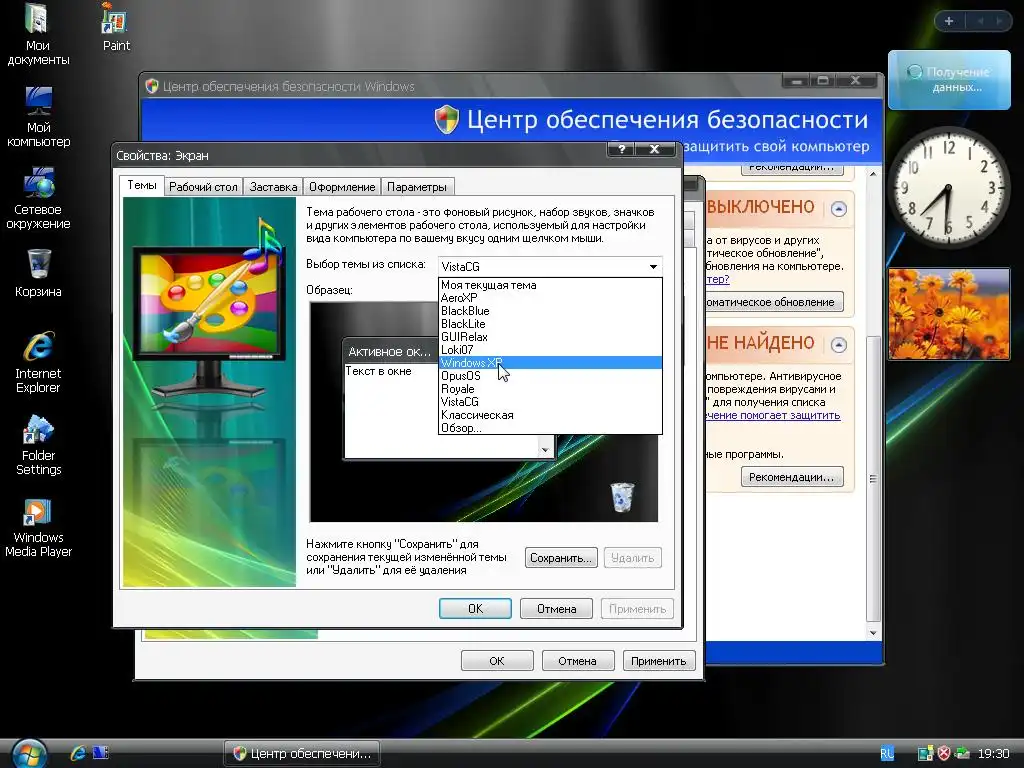
Task: Click the sidebar add gadget plus button
Action: pyautogui.click(x=949, y=21)
